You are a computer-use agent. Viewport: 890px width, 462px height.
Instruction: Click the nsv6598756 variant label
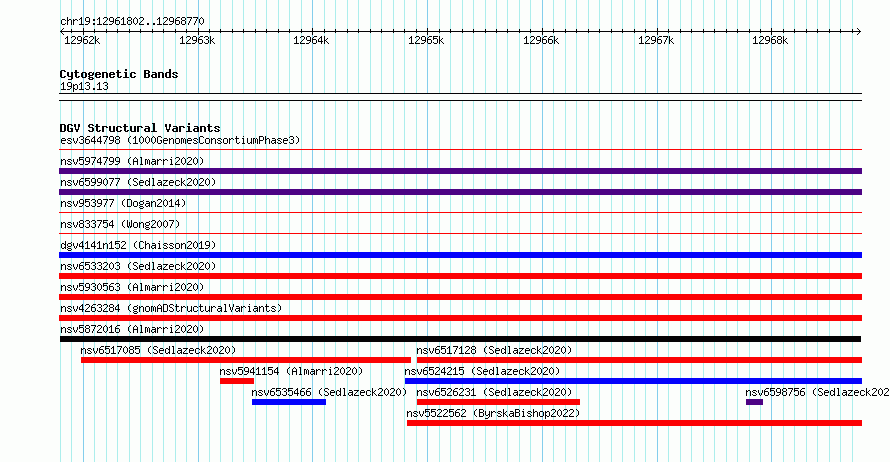[817, 392]
